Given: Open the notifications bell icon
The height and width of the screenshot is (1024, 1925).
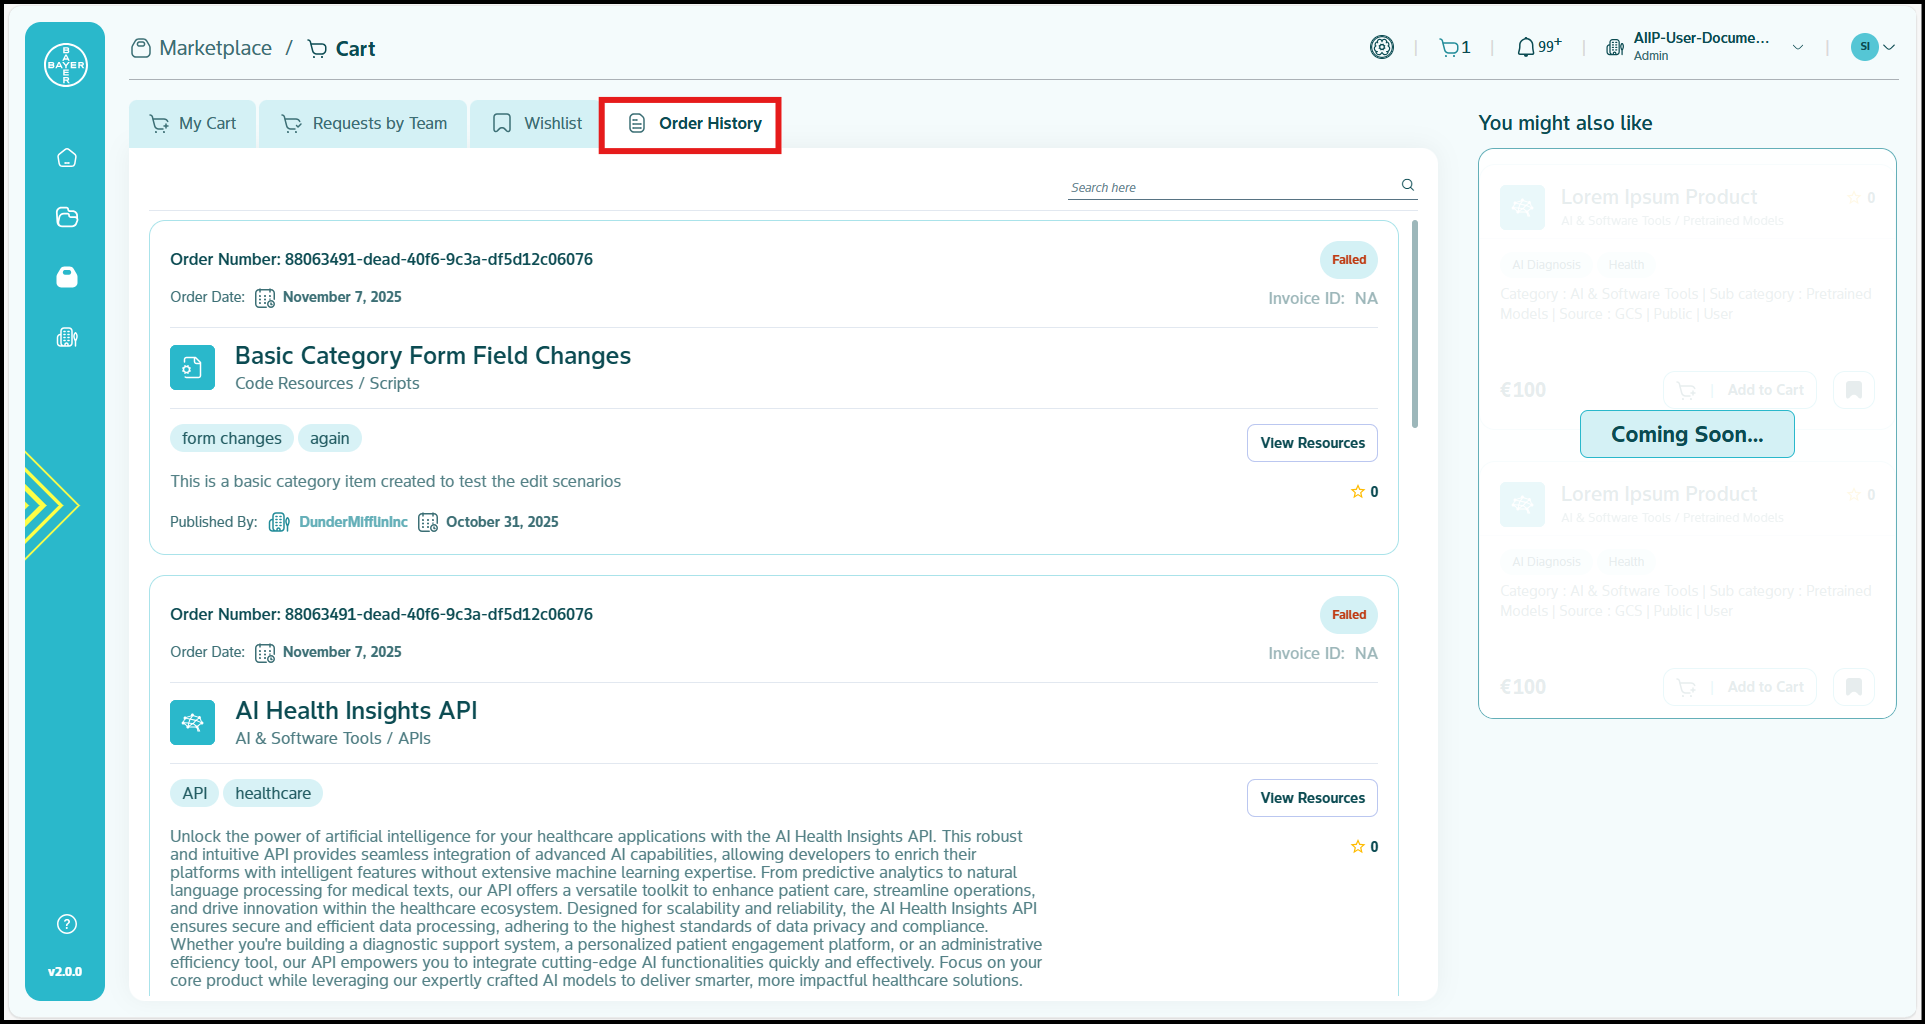Looking at the screenshot, I should click(1525, 47).
